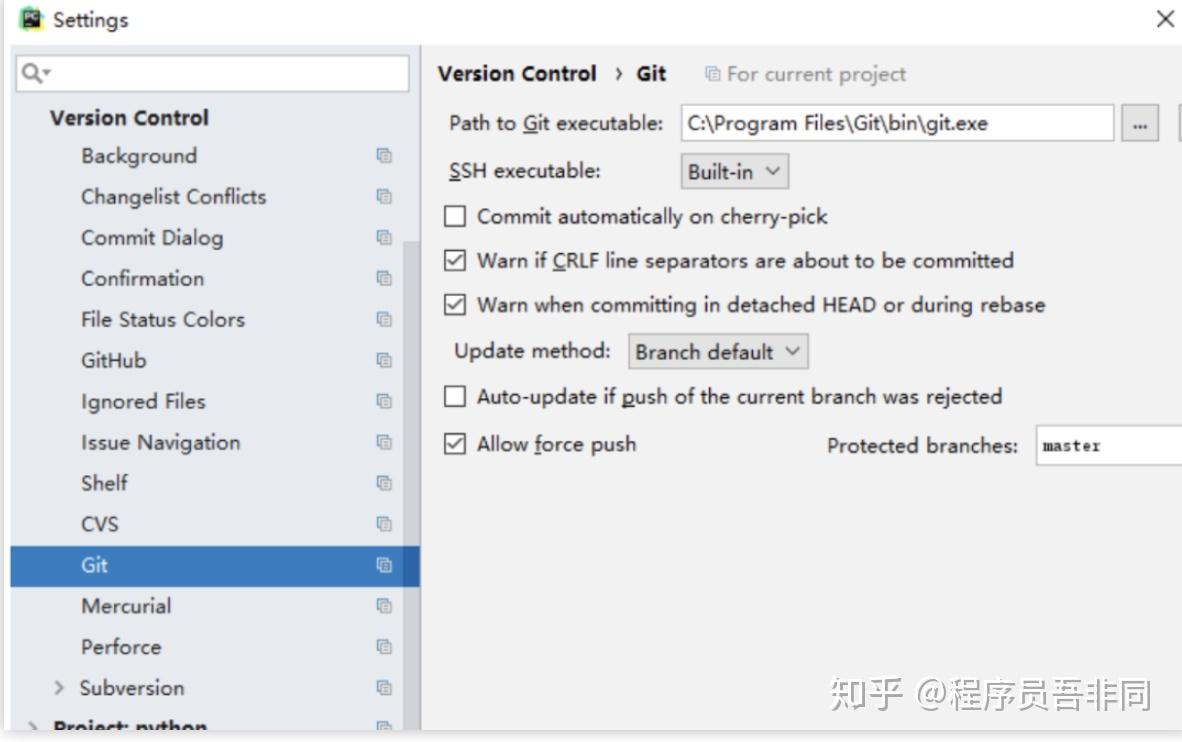Screen dimensions: 1182x742
Task: Click the search magnifier icon in settings
Action: (33, 73)
